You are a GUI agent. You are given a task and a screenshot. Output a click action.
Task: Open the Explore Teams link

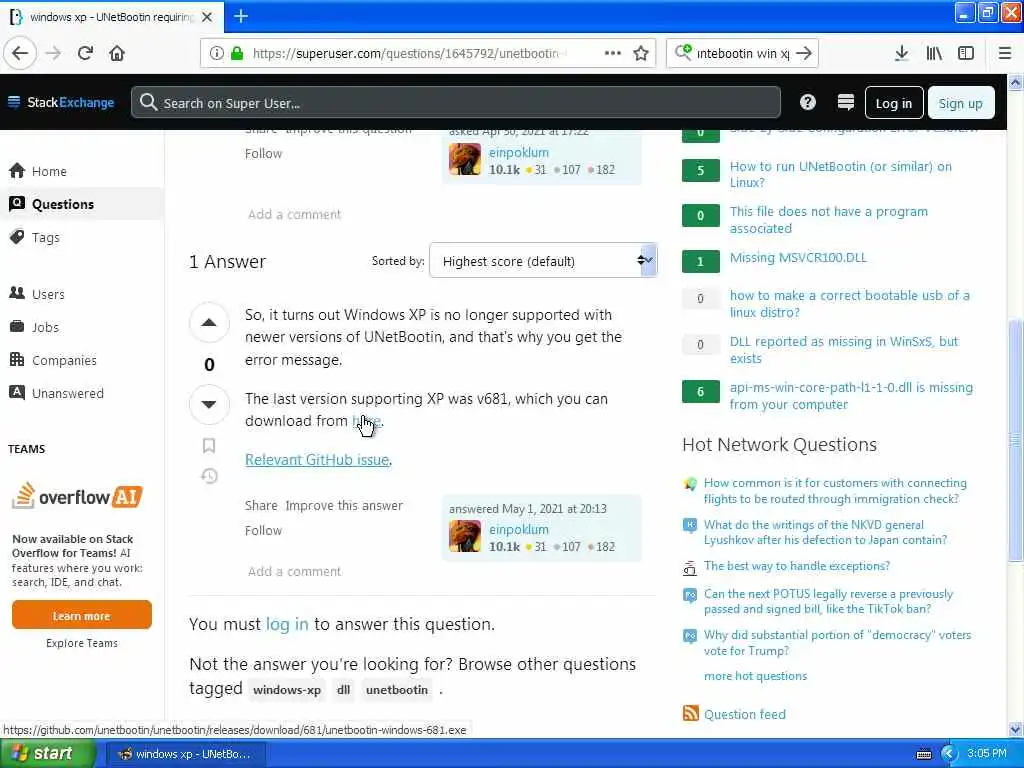click(x=82, y=643)
